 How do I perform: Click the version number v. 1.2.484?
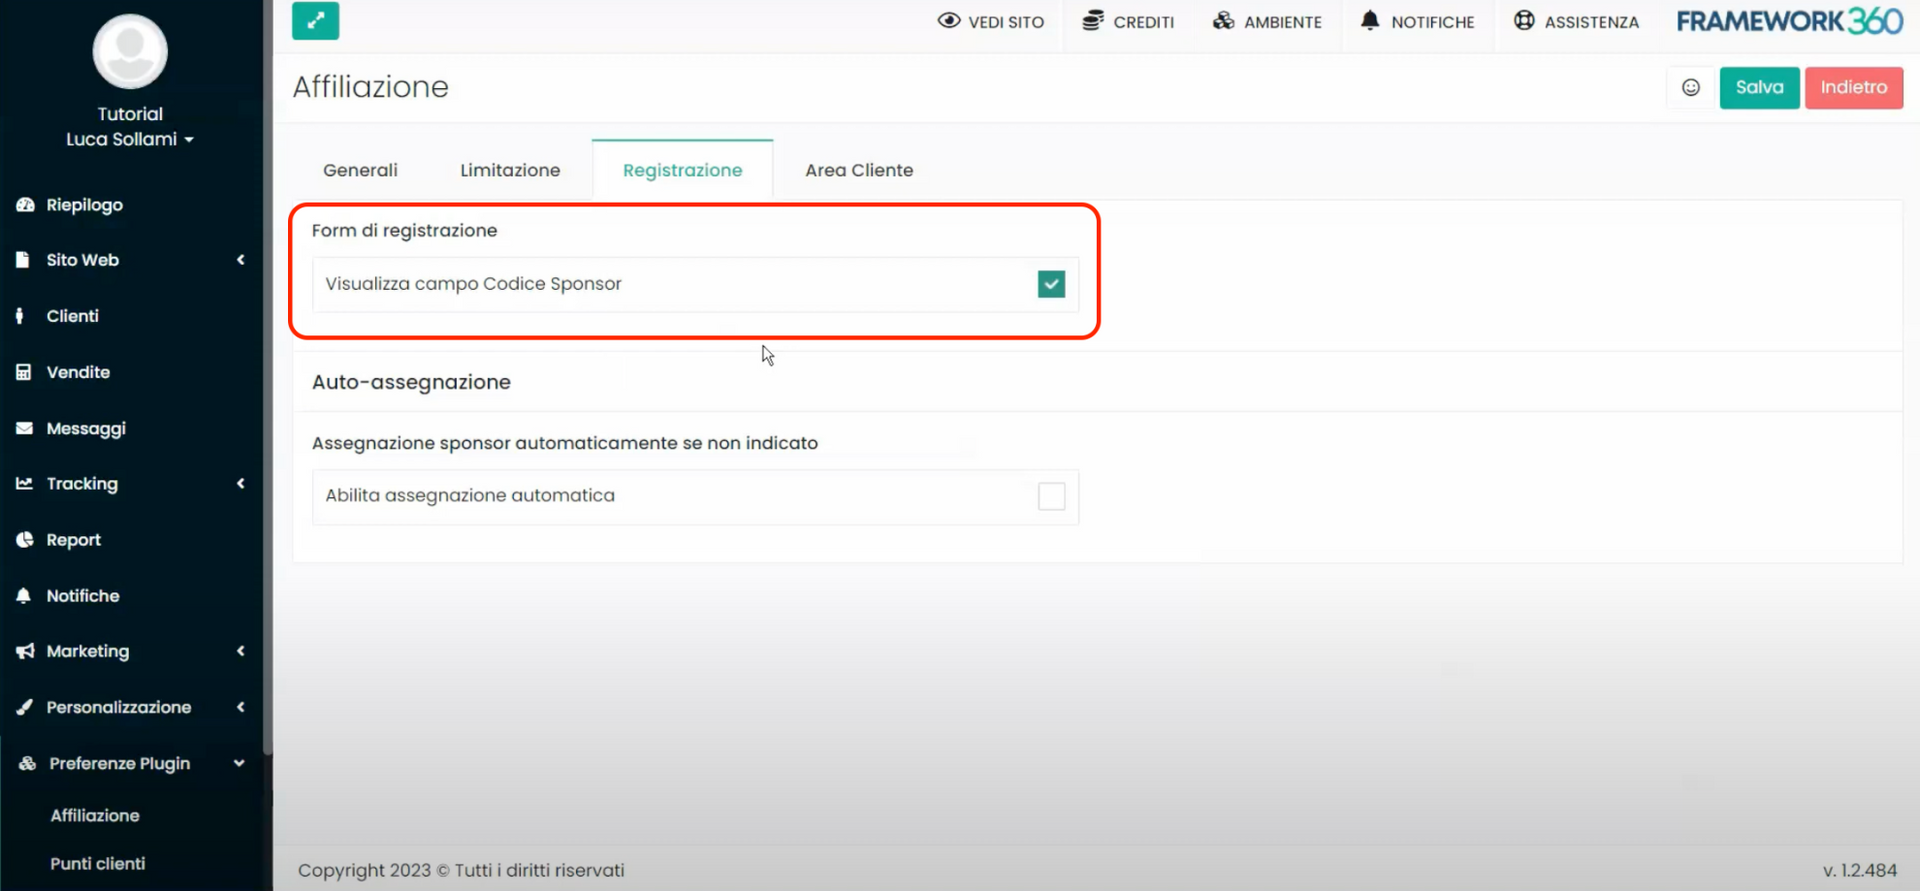1859,871
